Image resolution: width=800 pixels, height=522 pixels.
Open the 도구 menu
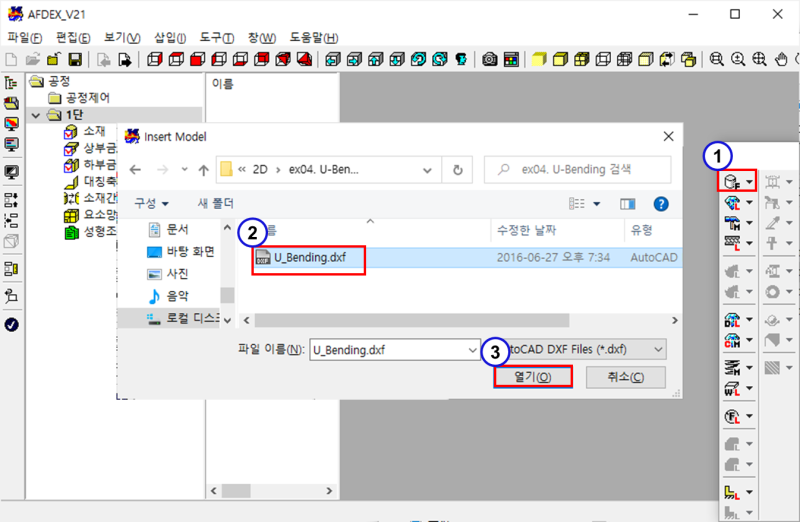pos(216,37)
